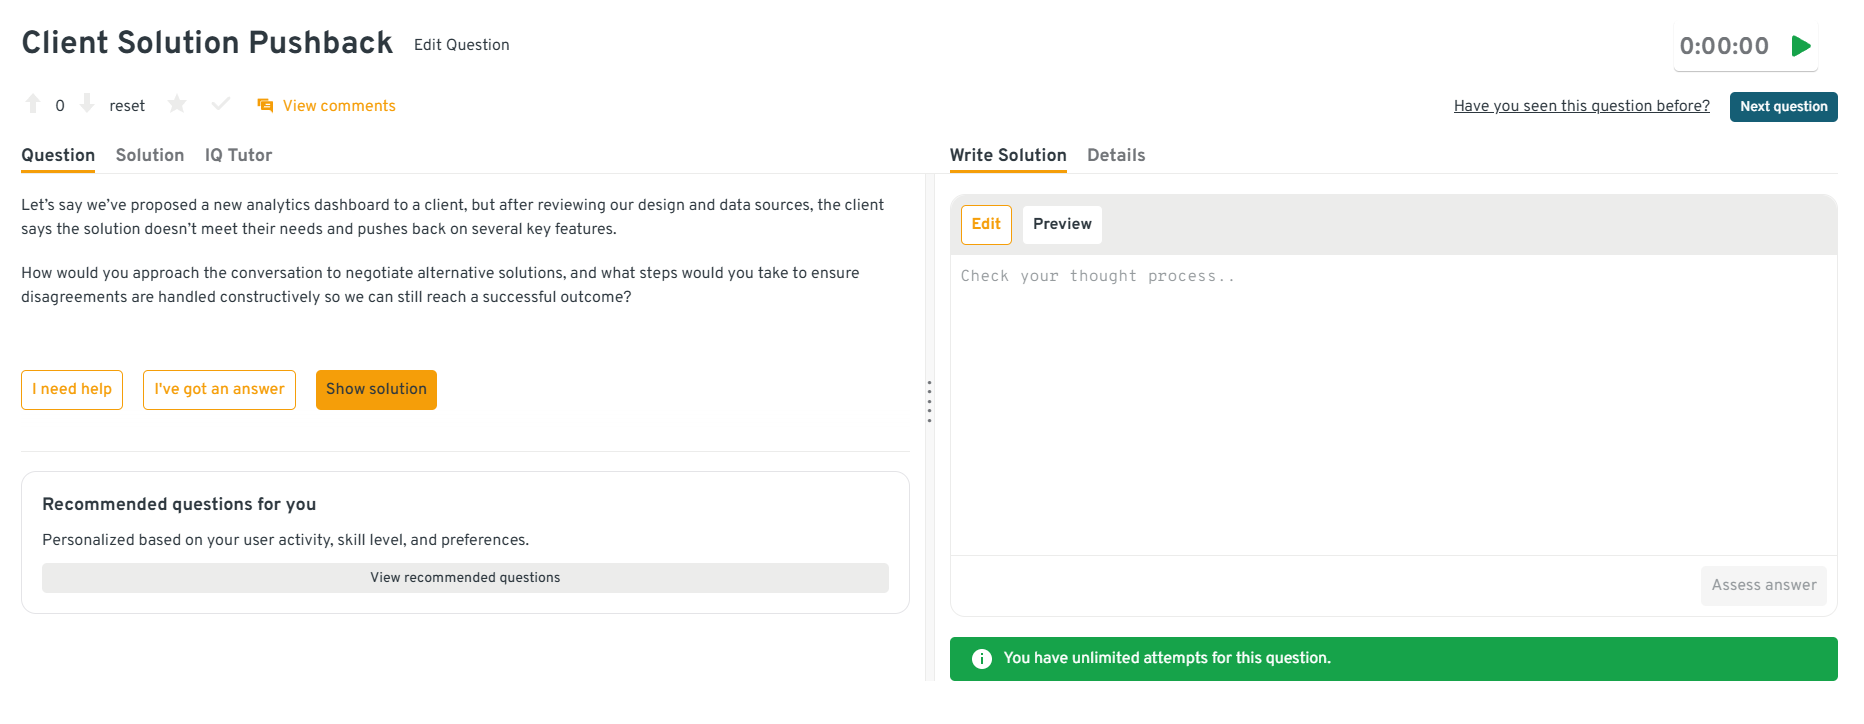Screen dimensions: 1864x724
Task: Expand View recommended questions
Action: pos(465,578)
